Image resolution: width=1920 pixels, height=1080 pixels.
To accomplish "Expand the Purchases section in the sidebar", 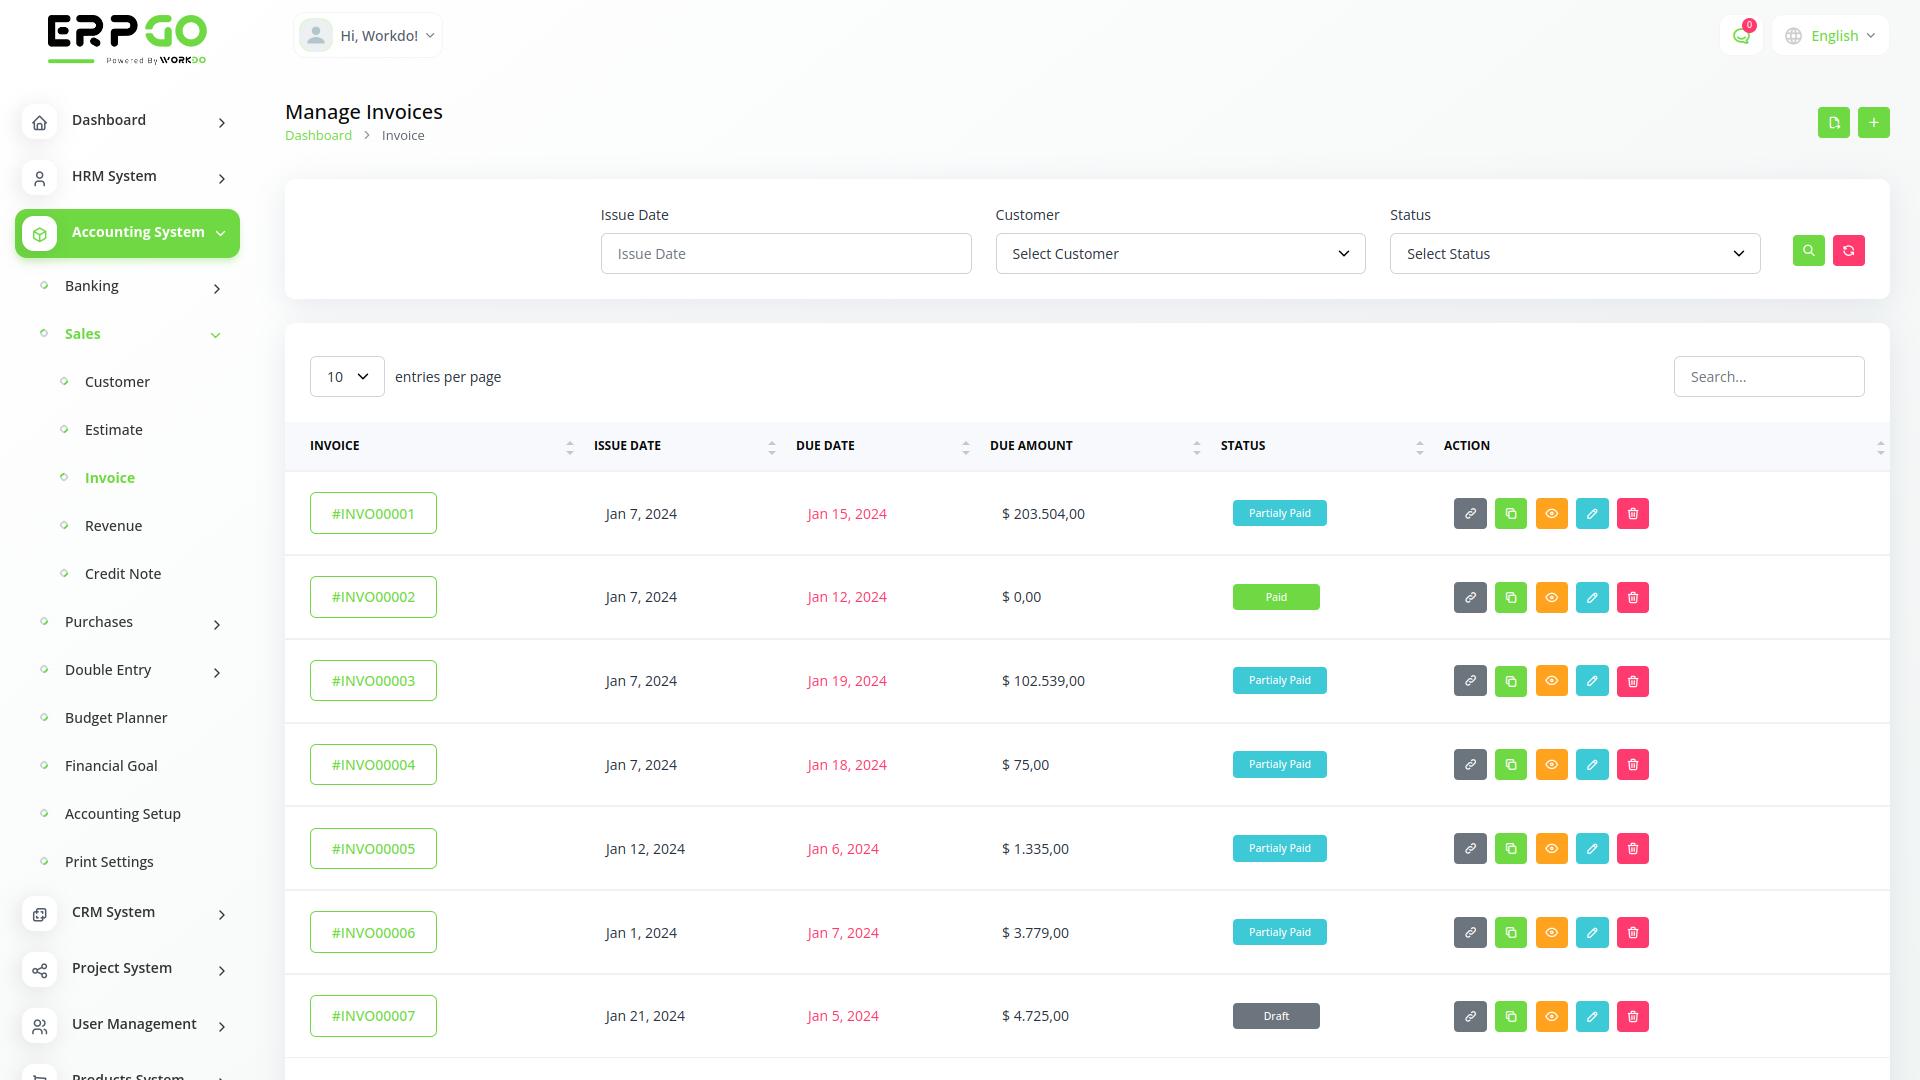I will pos(99,621).
